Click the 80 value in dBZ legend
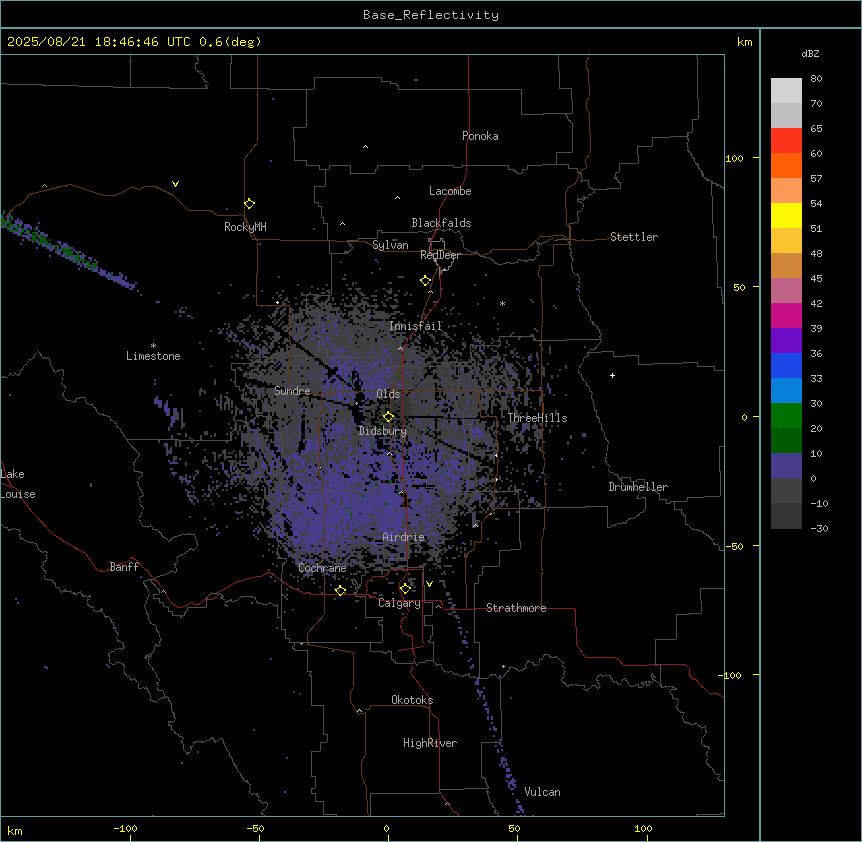Image resolution: width=862 pixels, height=842 pixels. pos(816,79)
